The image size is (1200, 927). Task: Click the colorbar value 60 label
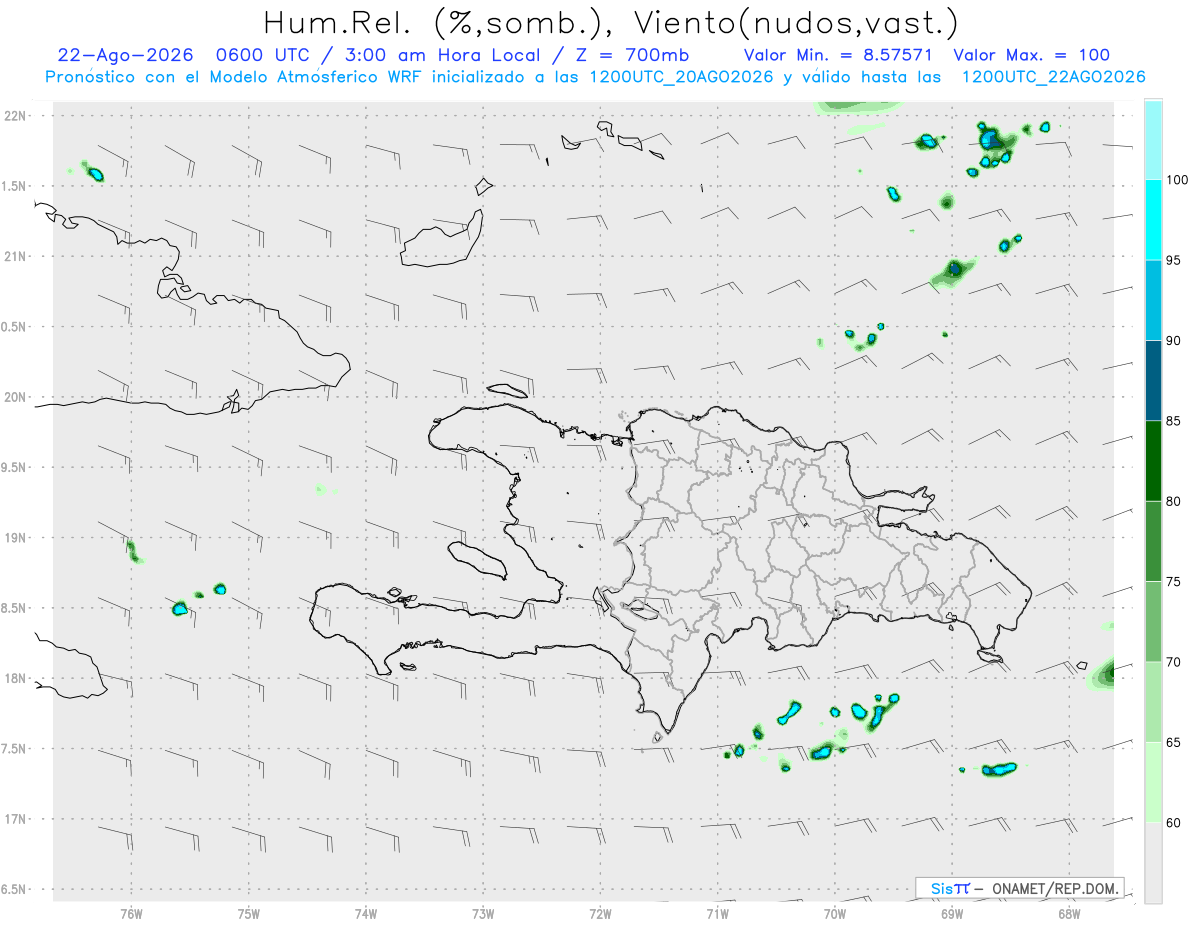click(x=1172, y=822)
